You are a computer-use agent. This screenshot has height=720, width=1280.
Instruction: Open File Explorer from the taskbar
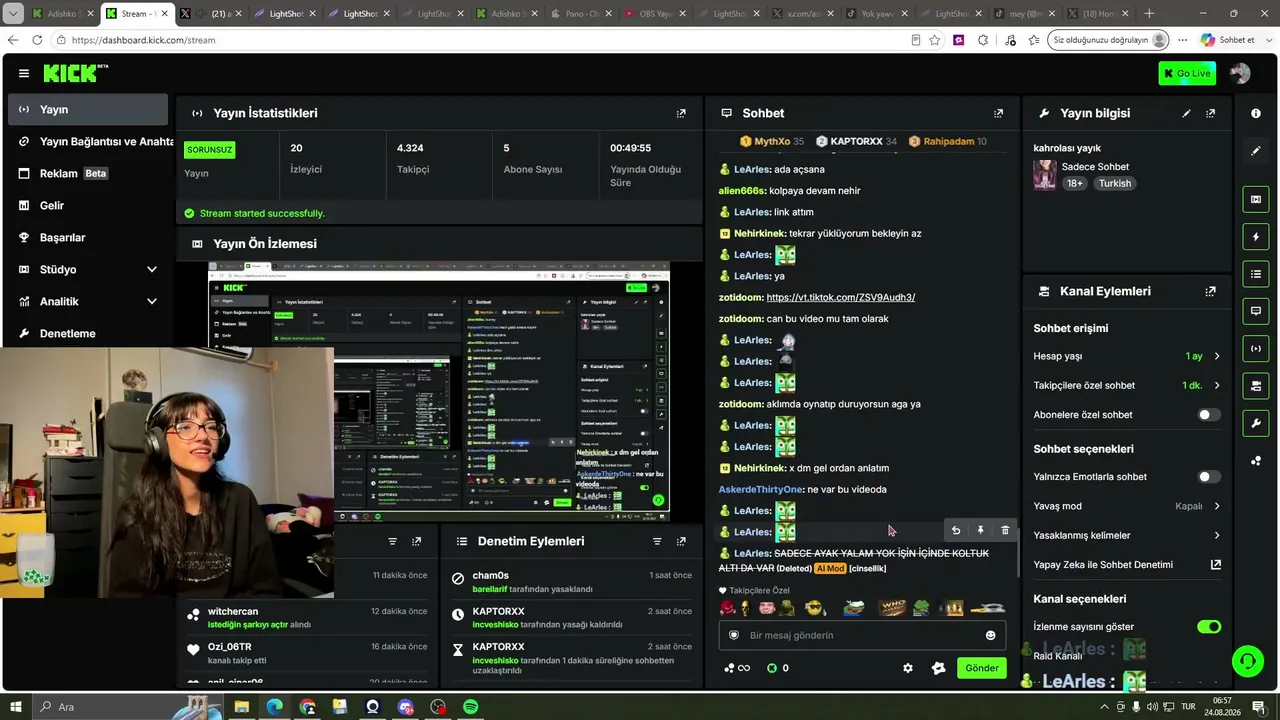coord(242,707)
